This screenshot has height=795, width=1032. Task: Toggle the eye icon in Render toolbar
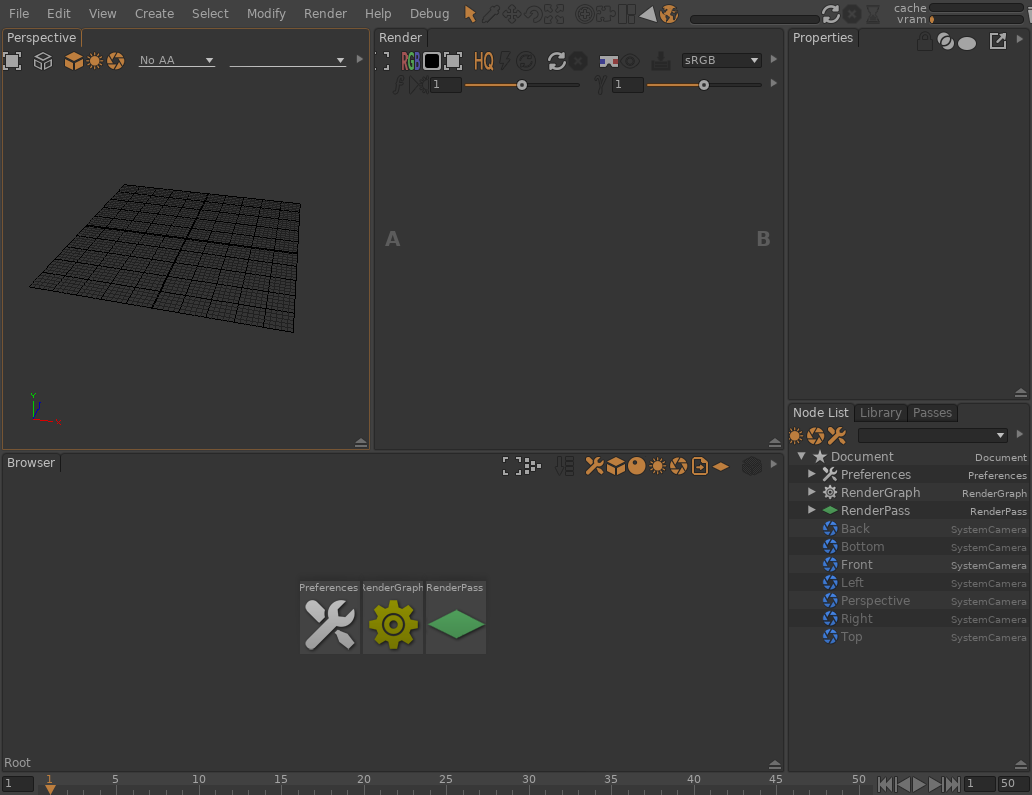click(x=631, y=61)
